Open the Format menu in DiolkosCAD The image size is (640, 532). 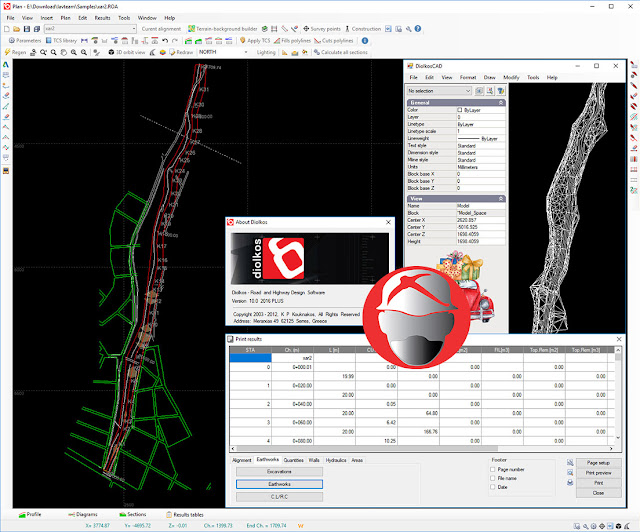(x=468, y=77)
